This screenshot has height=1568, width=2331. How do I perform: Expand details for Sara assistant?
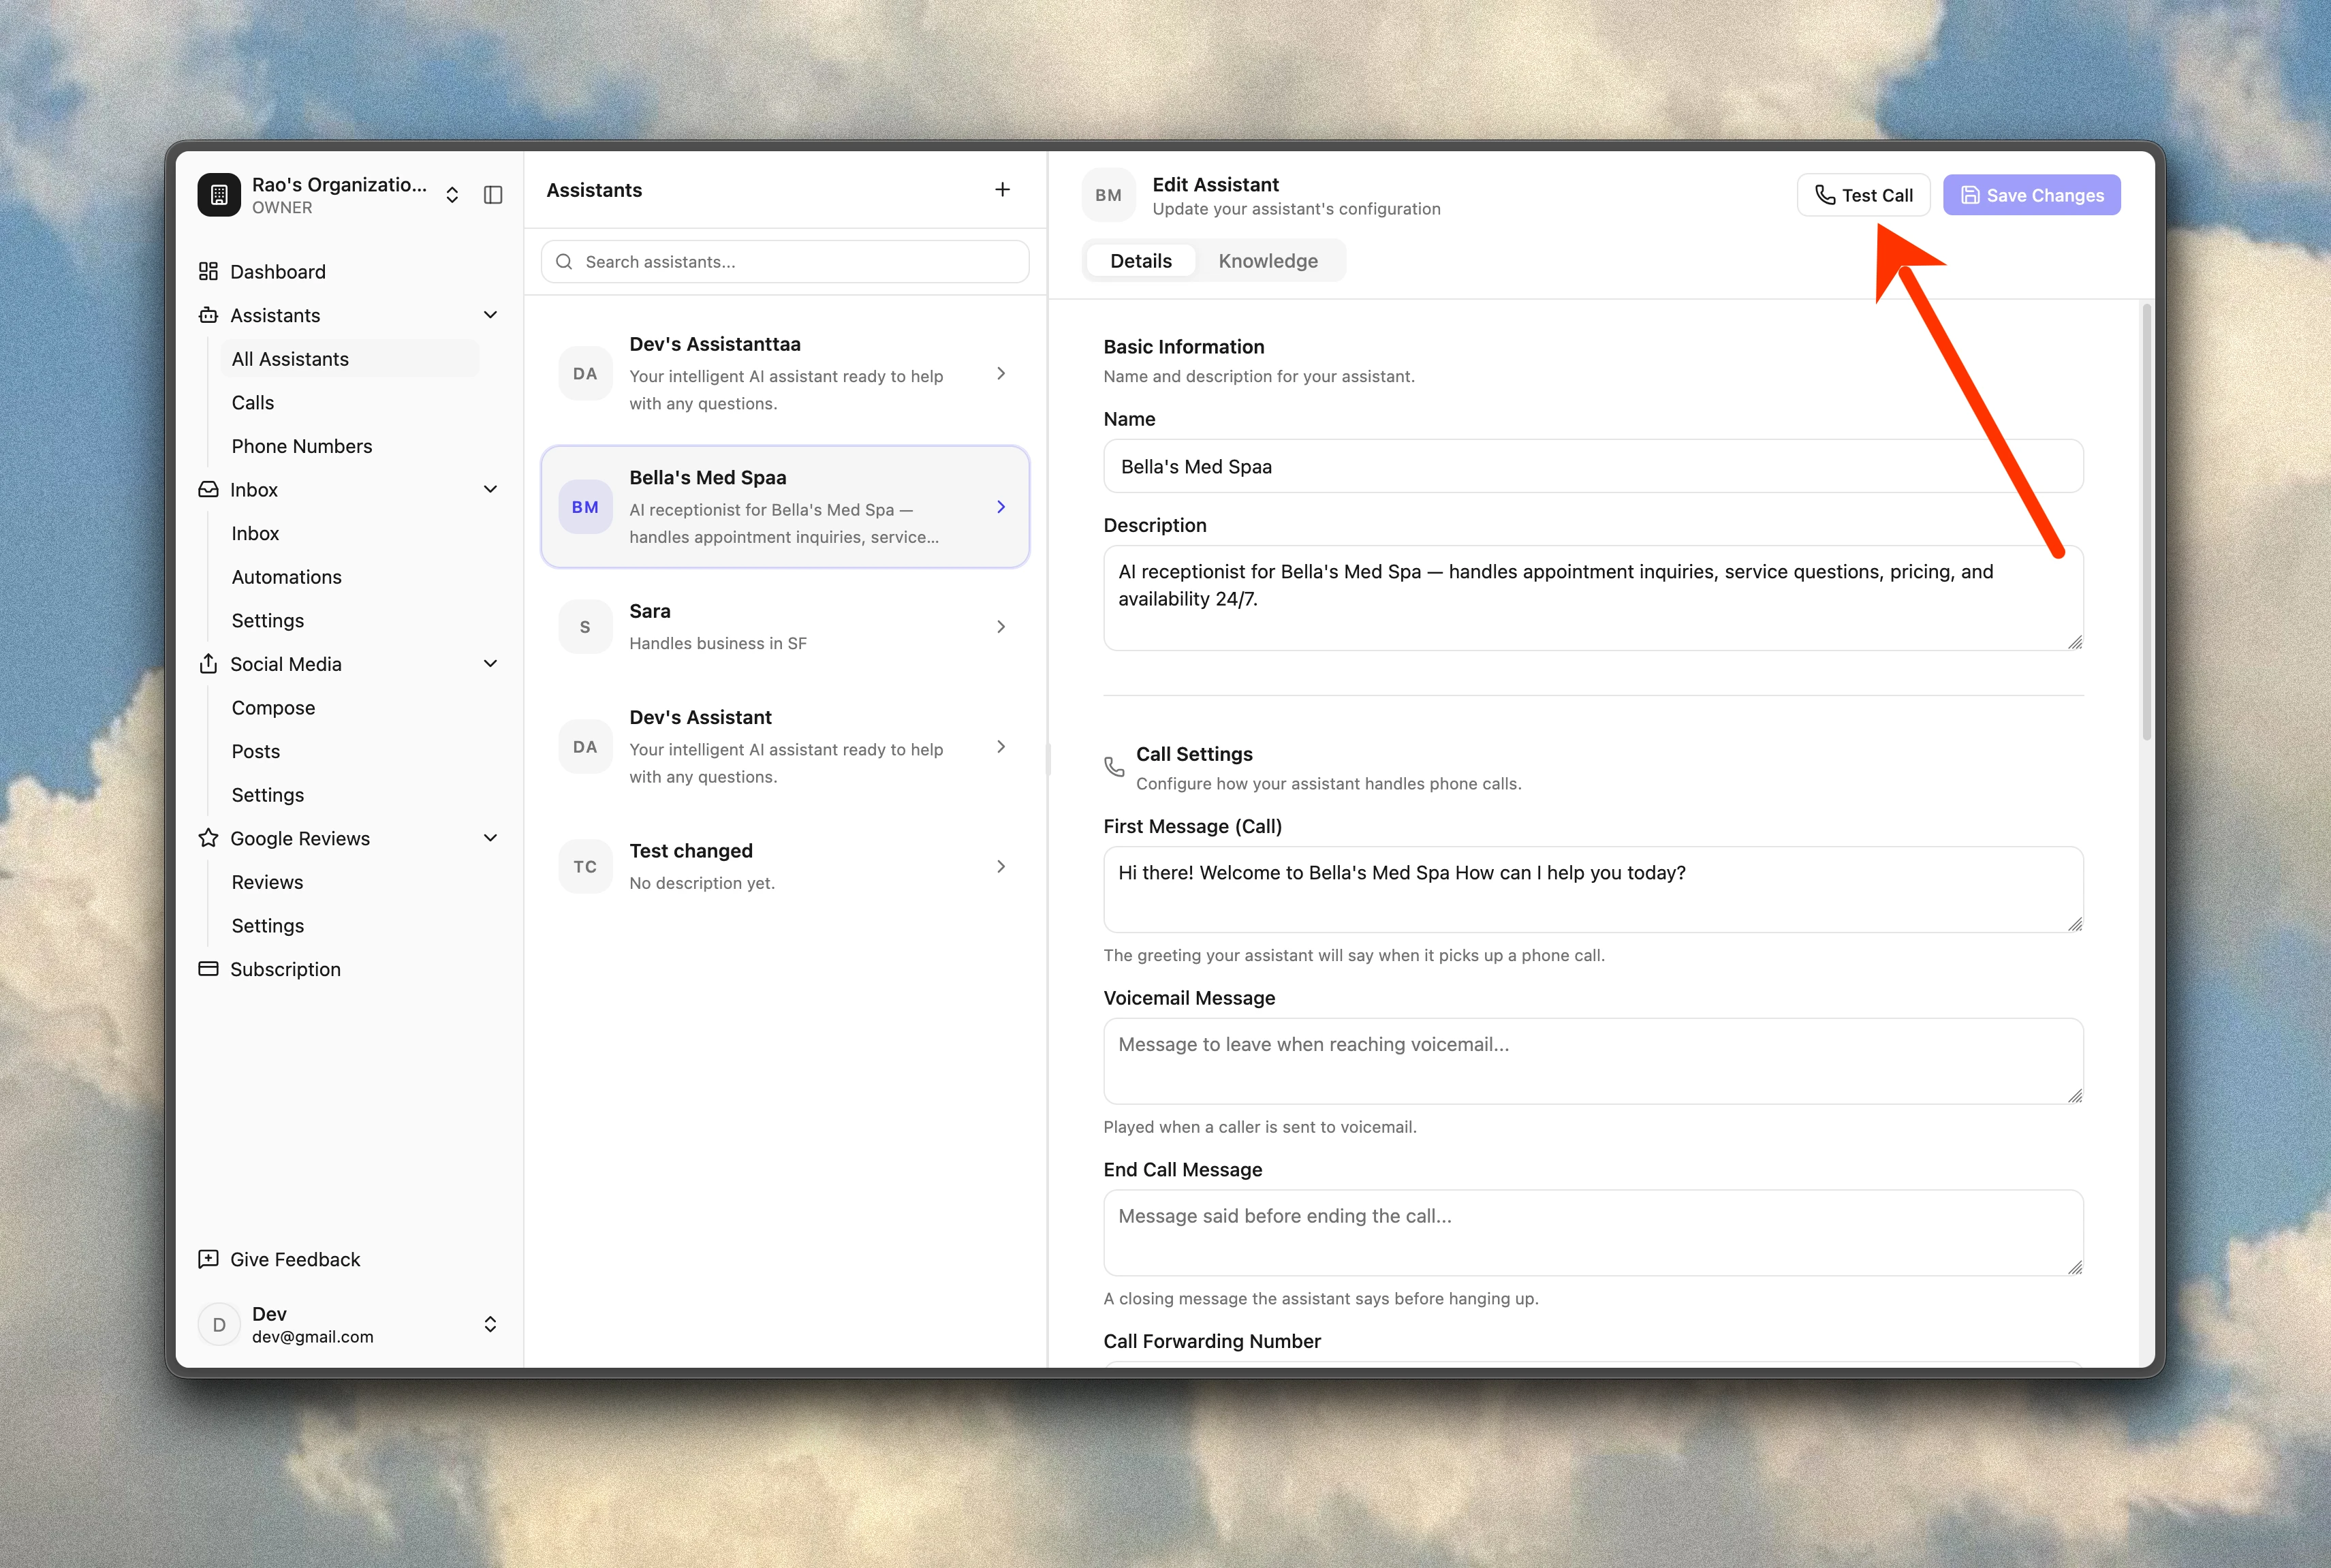(x=1001, y=626)
